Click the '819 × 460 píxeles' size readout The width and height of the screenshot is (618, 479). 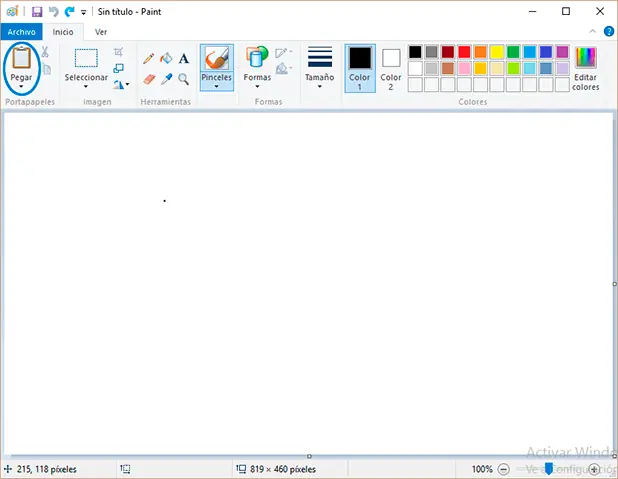point(283,469)
